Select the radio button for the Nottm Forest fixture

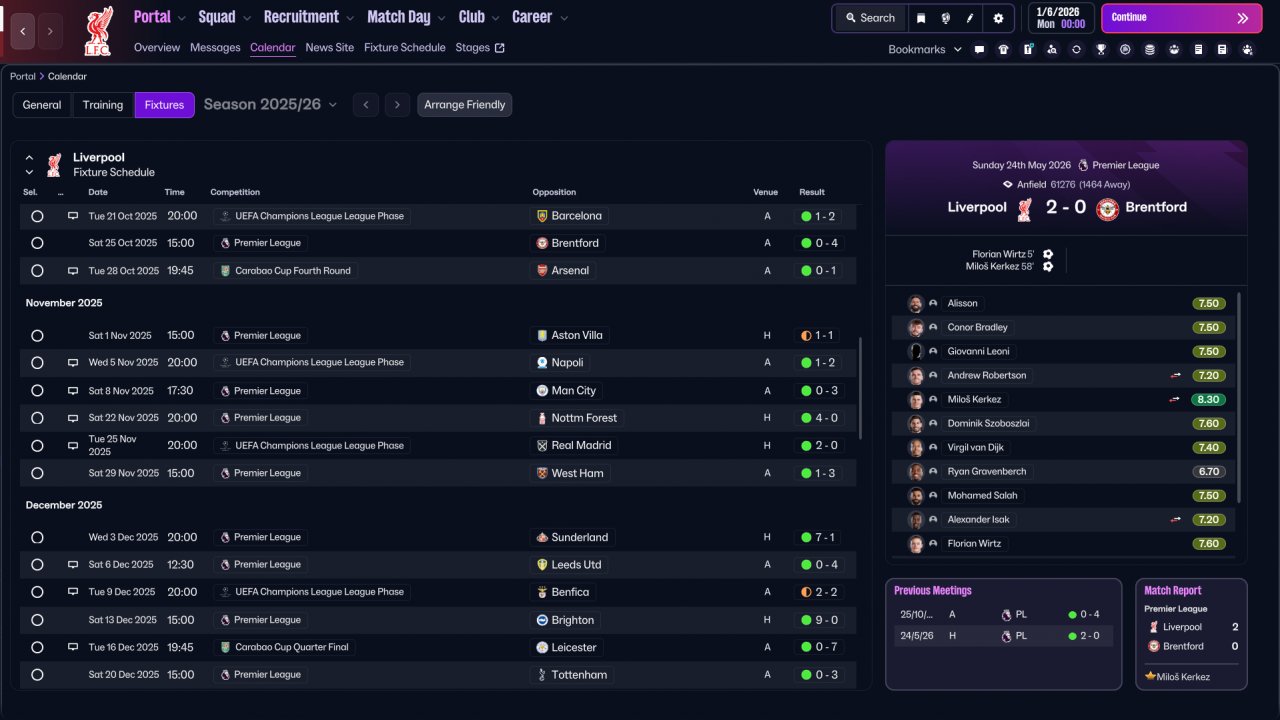point(37,418)
